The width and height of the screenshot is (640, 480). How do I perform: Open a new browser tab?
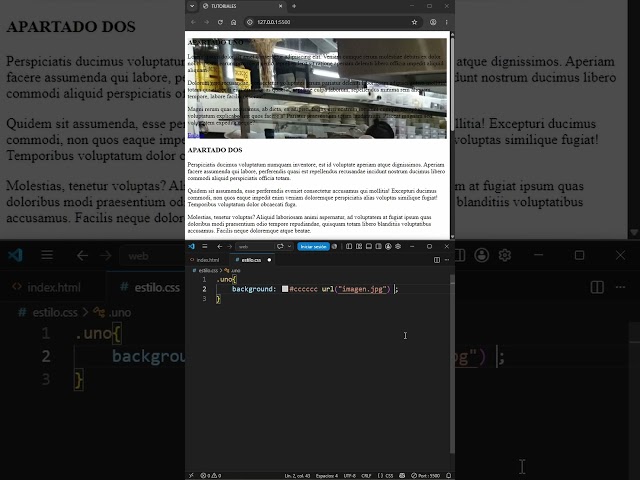click(294, 6)
